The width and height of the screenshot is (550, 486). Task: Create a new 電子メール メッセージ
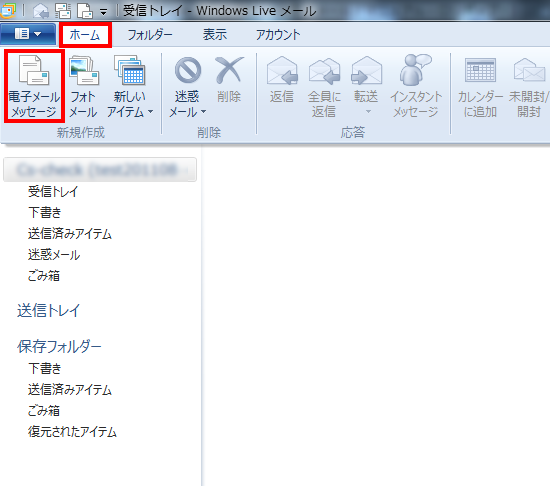click(34, 86)
